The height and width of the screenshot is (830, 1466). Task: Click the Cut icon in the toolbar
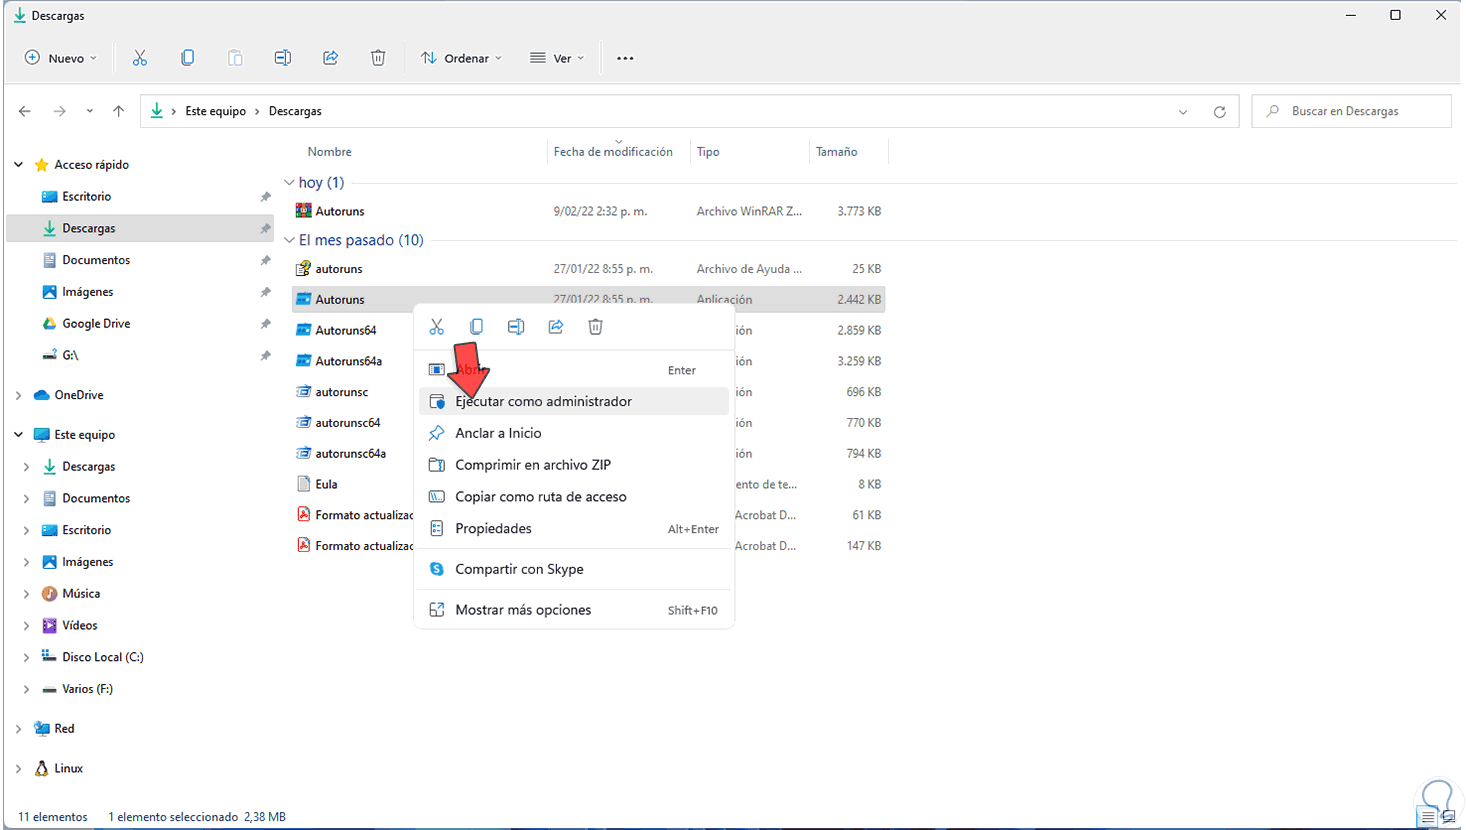[x=140, y=58]
